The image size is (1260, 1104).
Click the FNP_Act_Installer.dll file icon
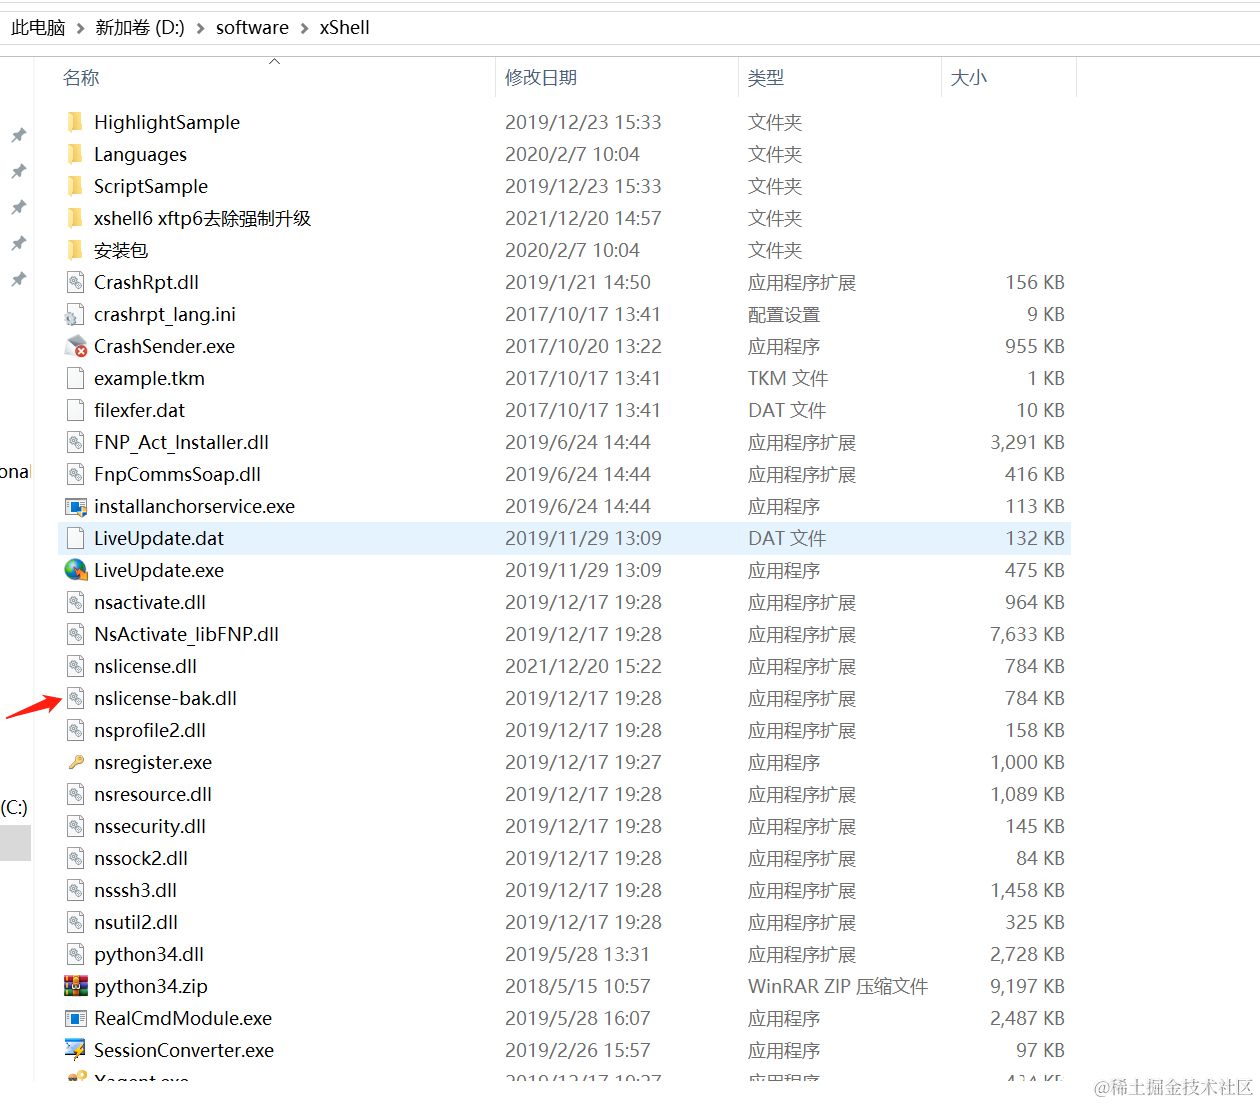[x=75, y=442]
